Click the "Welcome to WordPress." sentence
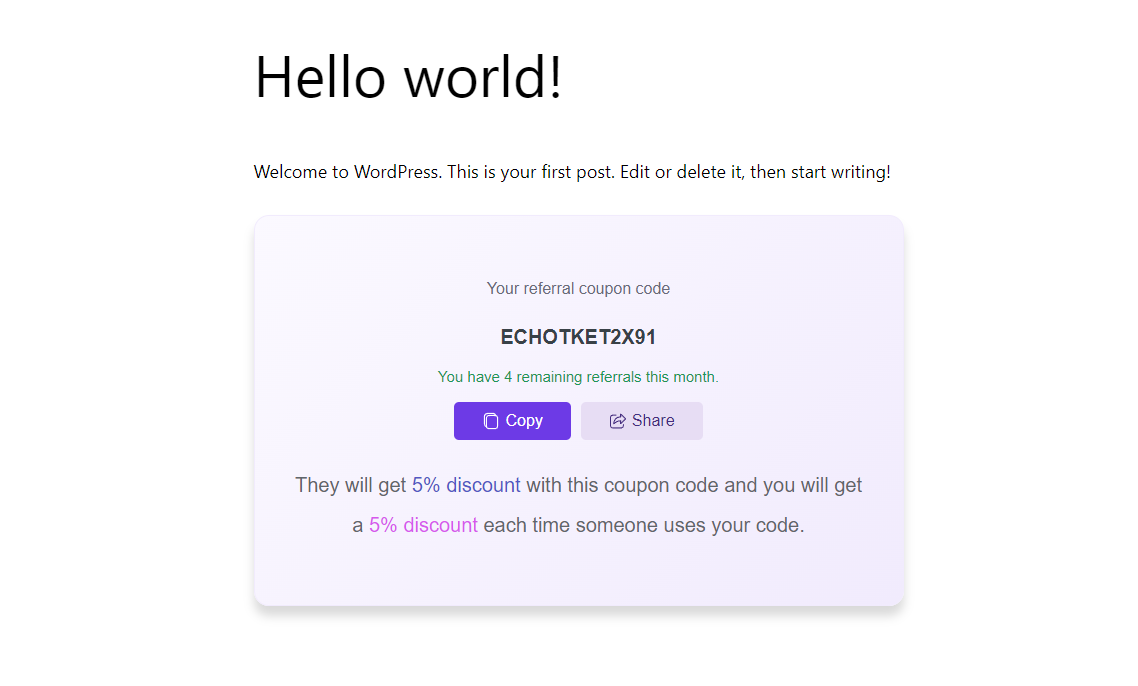 pyautogui.click(x=347, y=172)
